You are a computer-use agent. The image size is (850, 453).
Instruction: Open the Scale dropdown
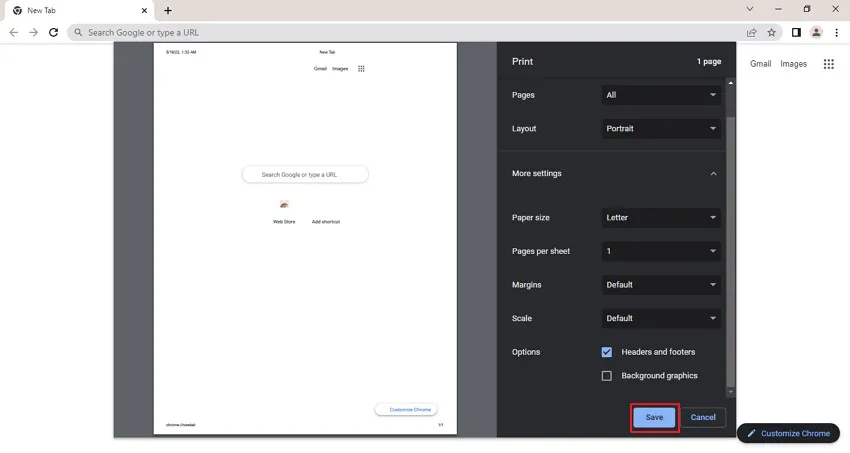click(x=661, y=318)
